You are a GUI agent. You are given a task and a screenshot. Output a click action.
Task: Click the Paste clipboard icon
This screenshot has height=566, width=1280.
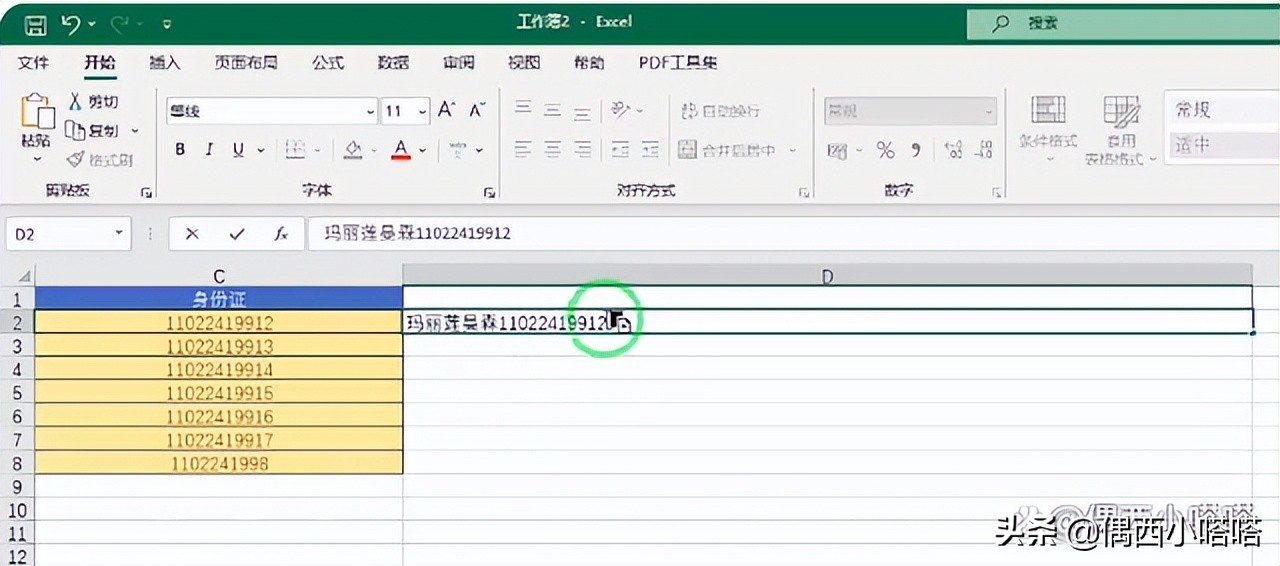click(x=38, y=111)
